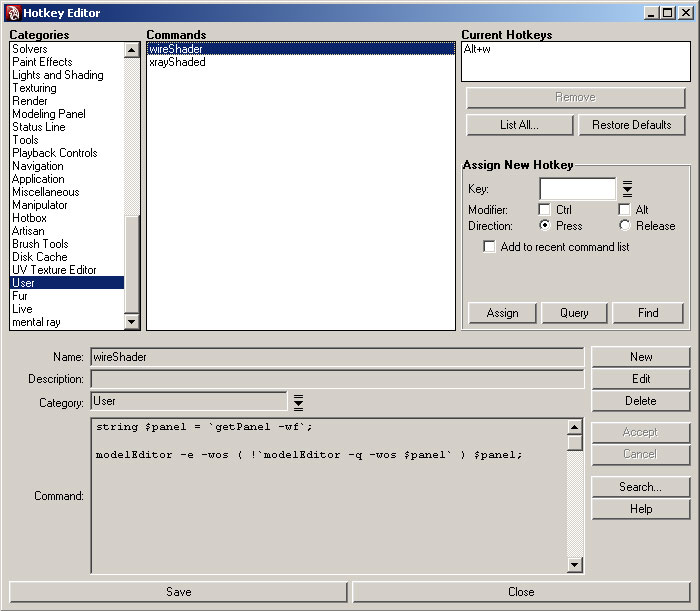Image resolution: width=700 pixels, height=611 pixels.
Task: Enable the Alt modifier checkbox
Action: point(625,210)
